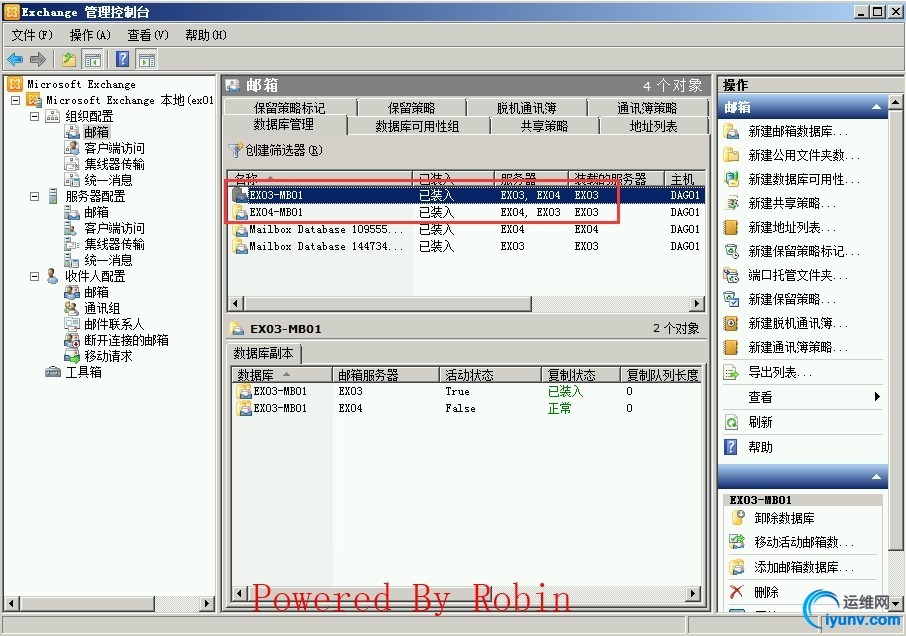Click the 新建数据库可用性组 action icon
The image size is (906, 636).
click(732, 180)
